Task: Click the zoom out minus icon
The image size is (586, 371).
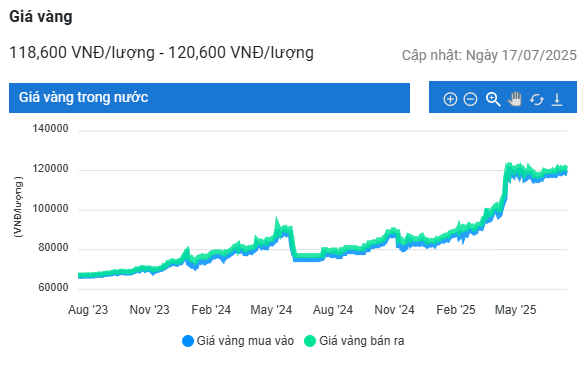Action: pos(470,99)
